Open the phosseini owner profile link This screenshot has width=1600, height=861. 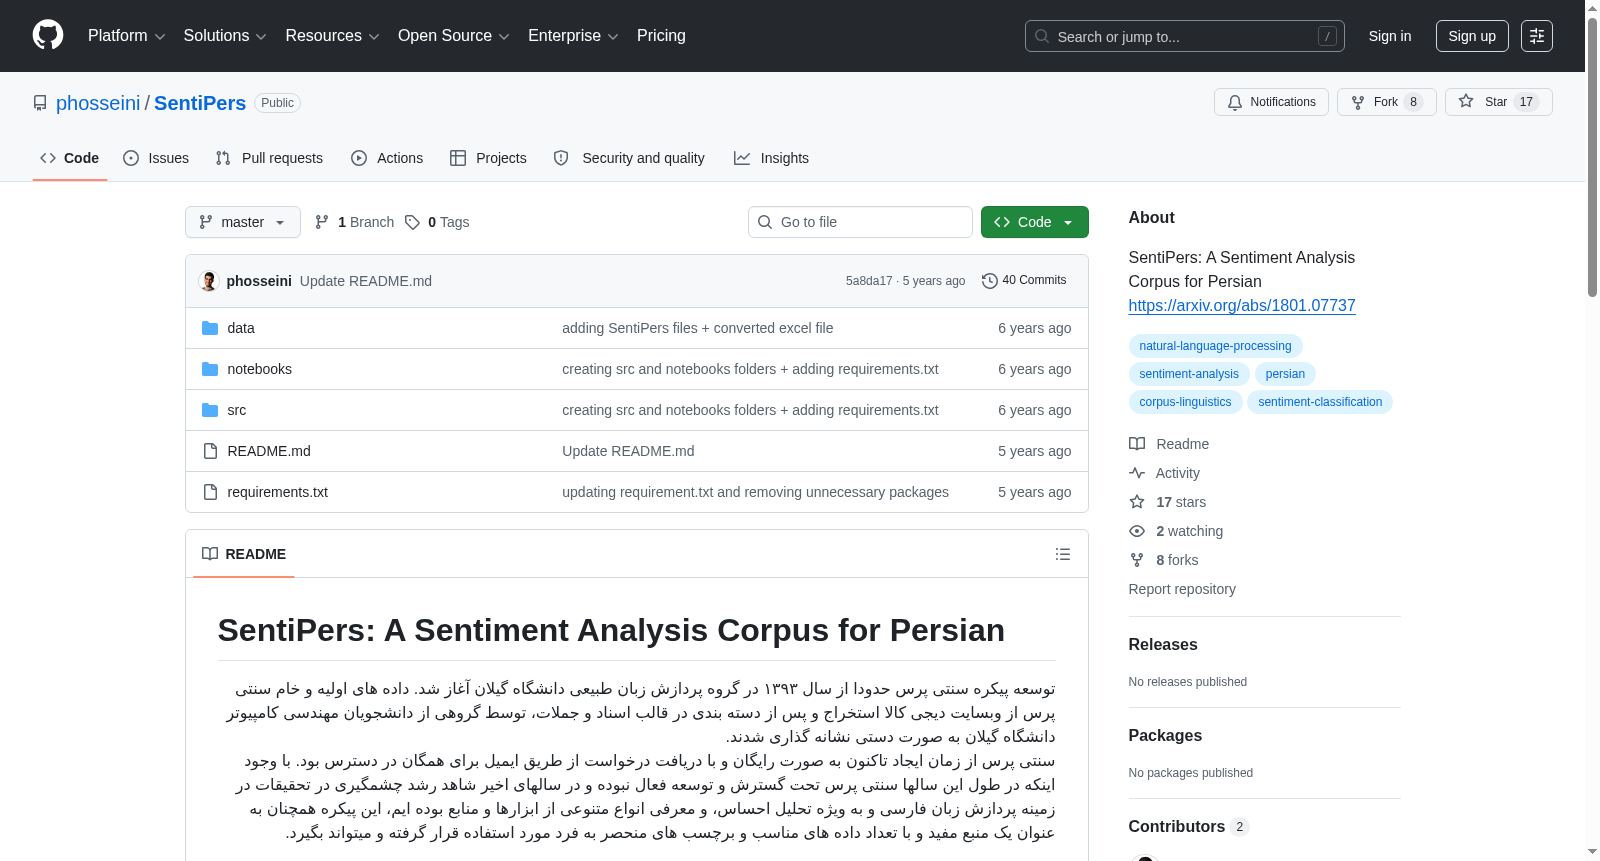pos(98,103)
